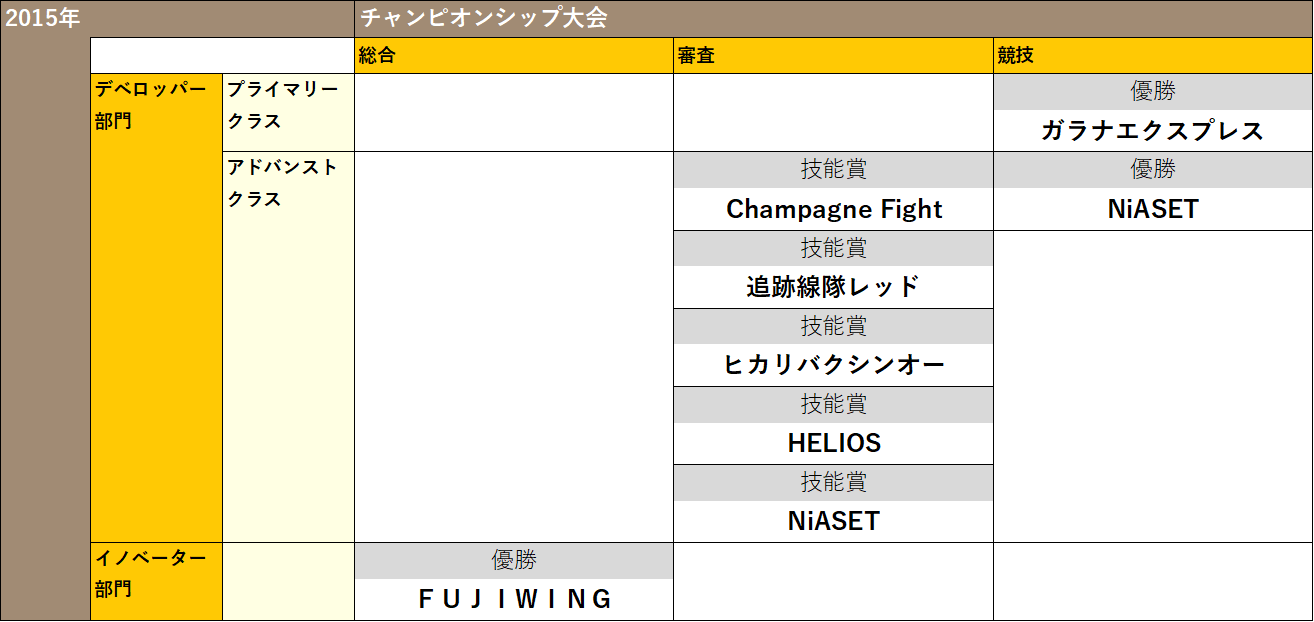Image resolution: width=1314 pixels, height=622 pixels.
Task: Select the ガラナエクスプレス team cell
Action: pyautogui.click(x=1152, y=131)
